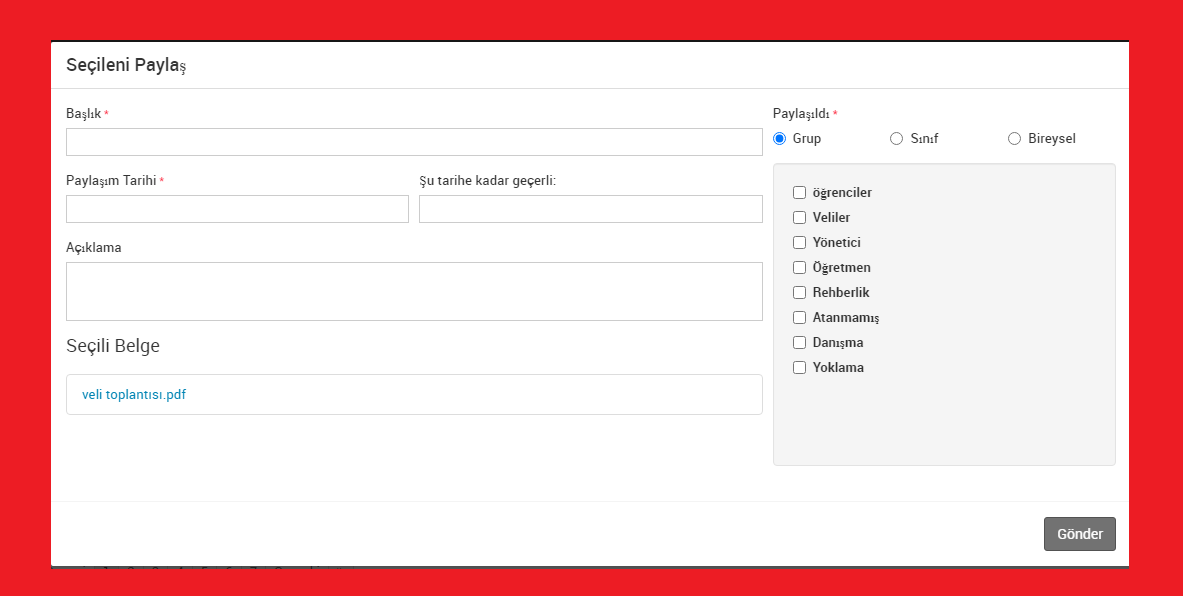Viewport: 1183px width, 596px height.
Task: Switch sharing to Bireysel
Action: tap(1014, 139)
